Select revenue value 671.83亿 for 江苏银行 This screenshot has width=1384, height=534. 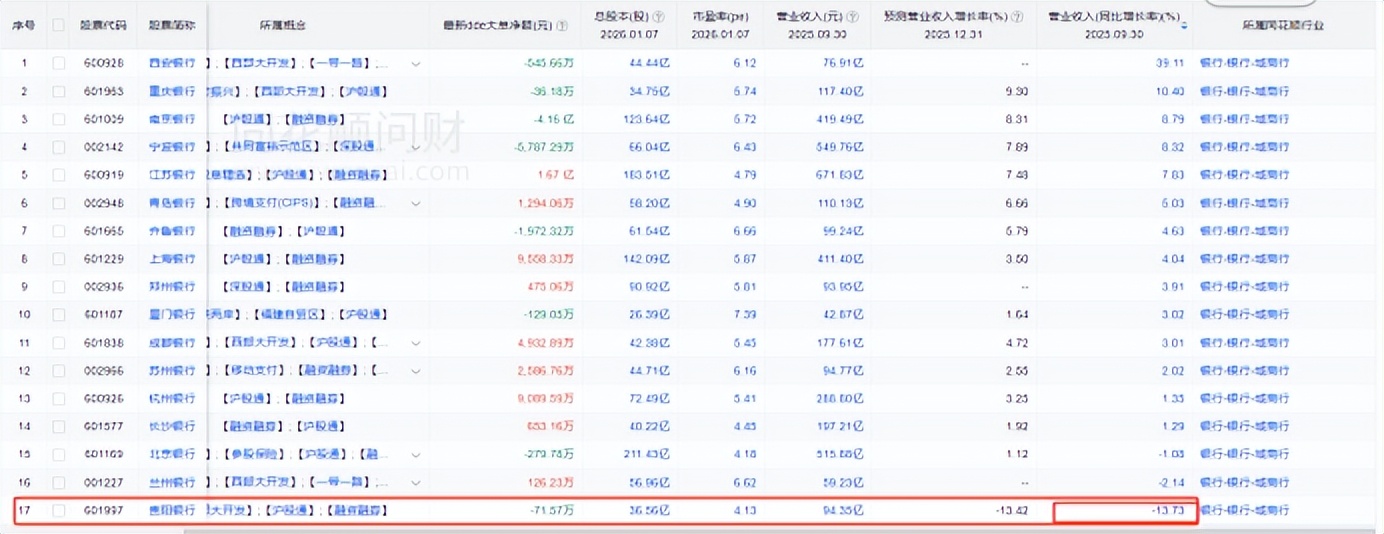(x=841, y=175)
